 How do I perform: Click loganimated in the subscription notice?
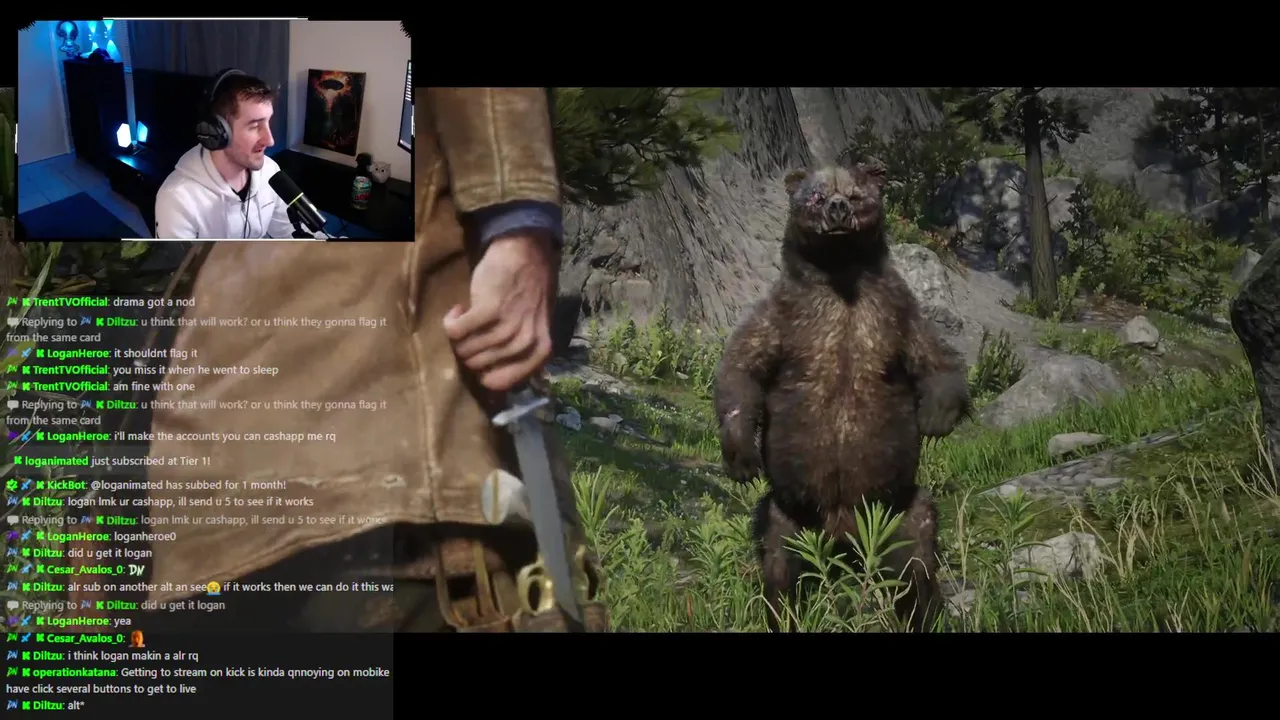pos(56,461)
